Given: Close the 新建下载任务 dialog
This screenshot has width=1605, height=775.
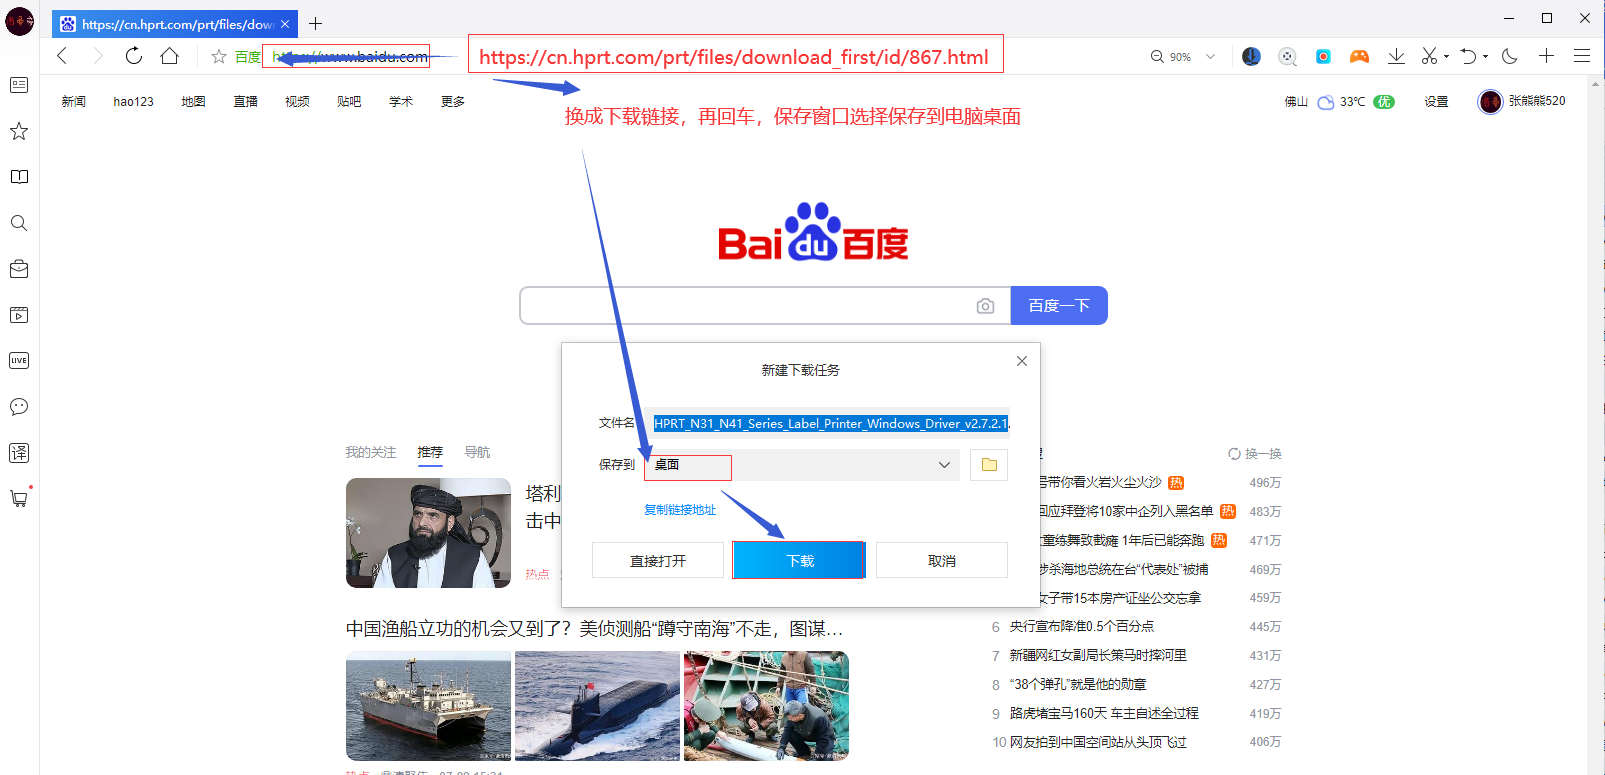Looking at the screenshot, I should 1022,361.
